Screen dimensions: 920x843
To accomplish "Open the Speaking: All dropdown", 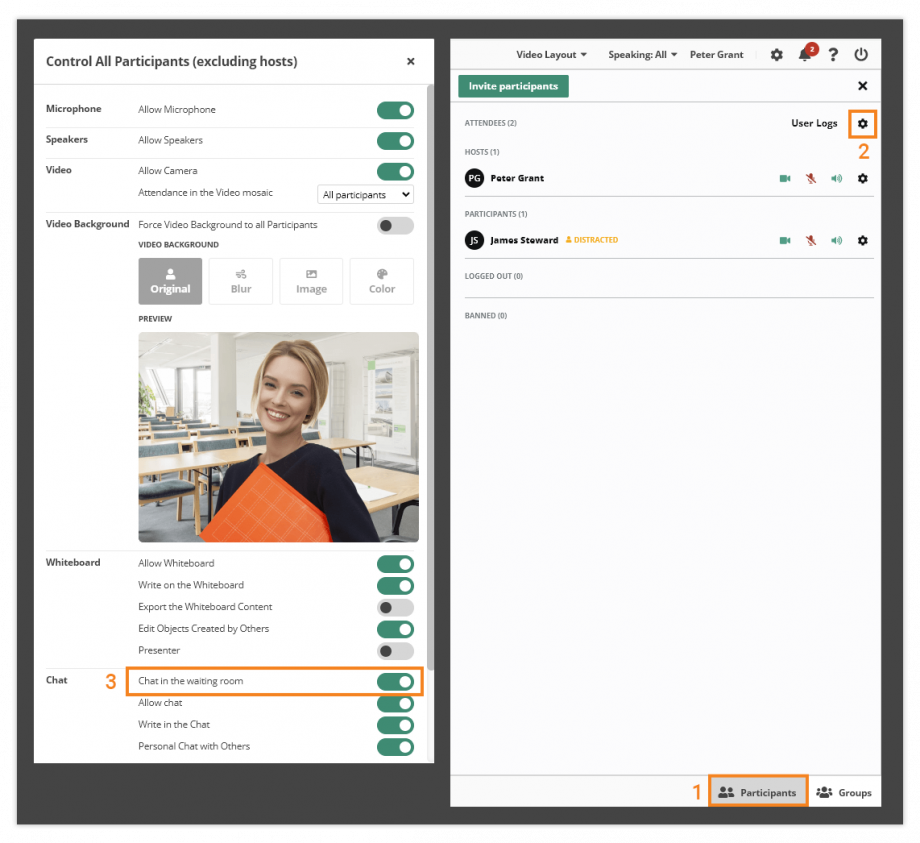I will click(641, 55).
